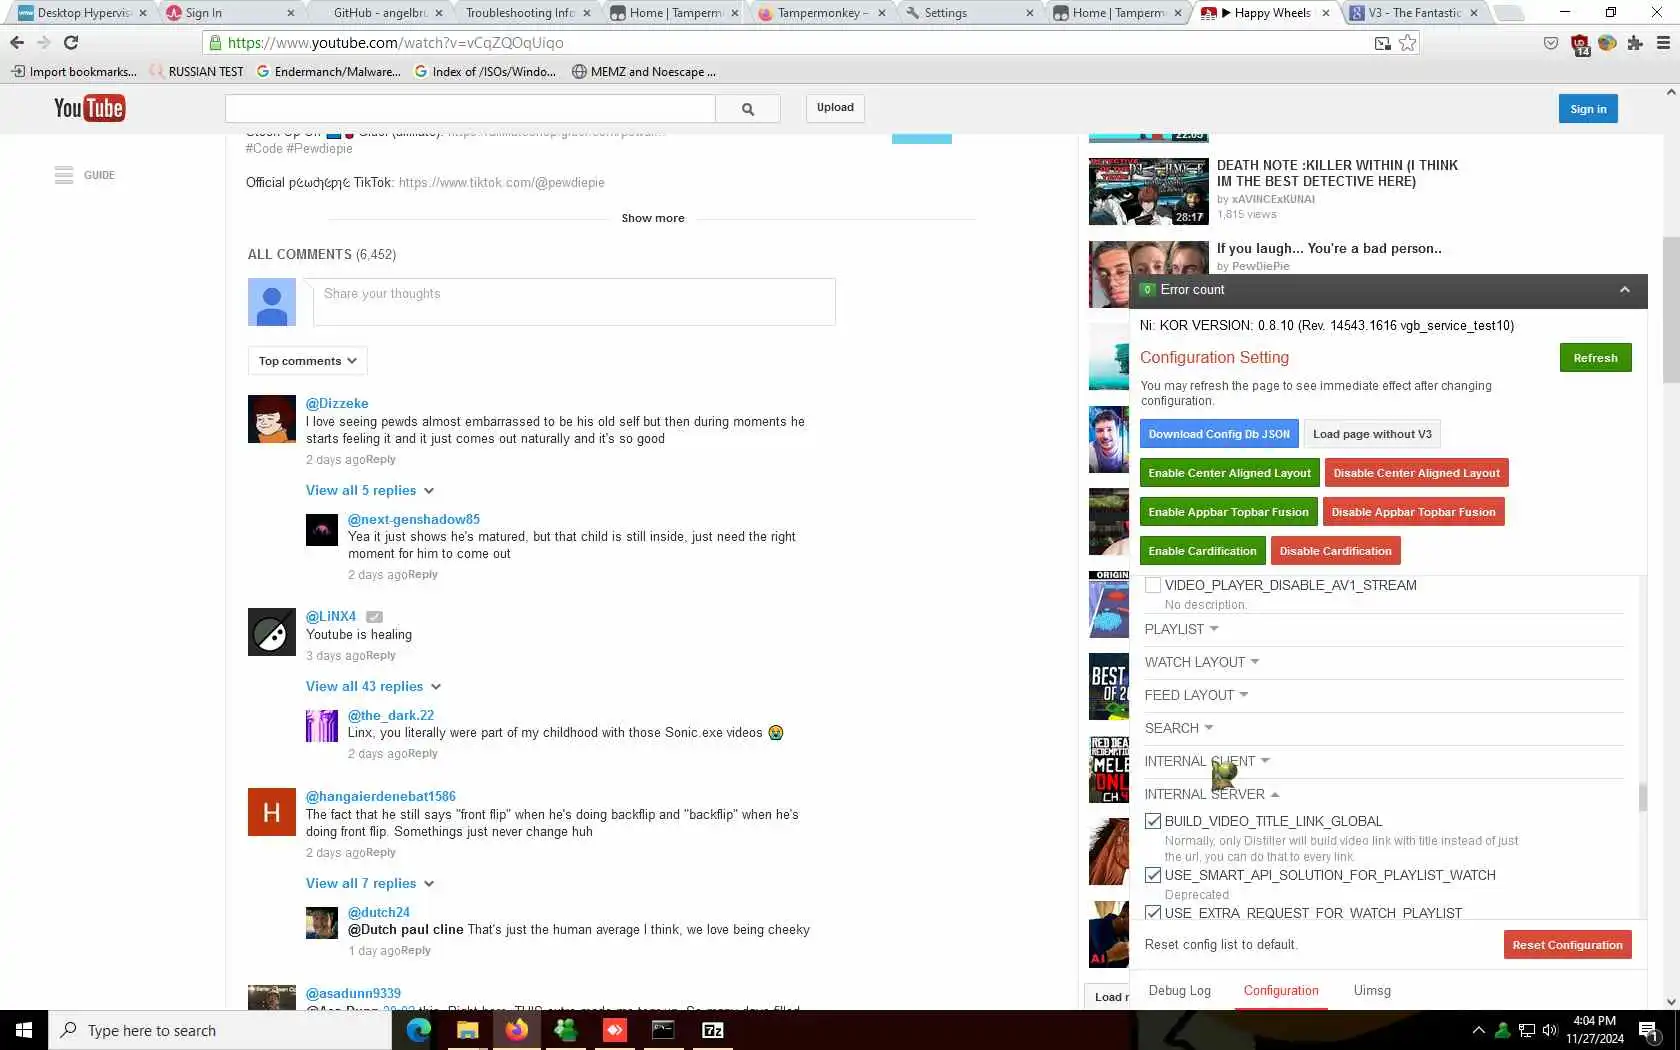
Task: Switch to the Tampermonkey browser tab
Action: 823,13
